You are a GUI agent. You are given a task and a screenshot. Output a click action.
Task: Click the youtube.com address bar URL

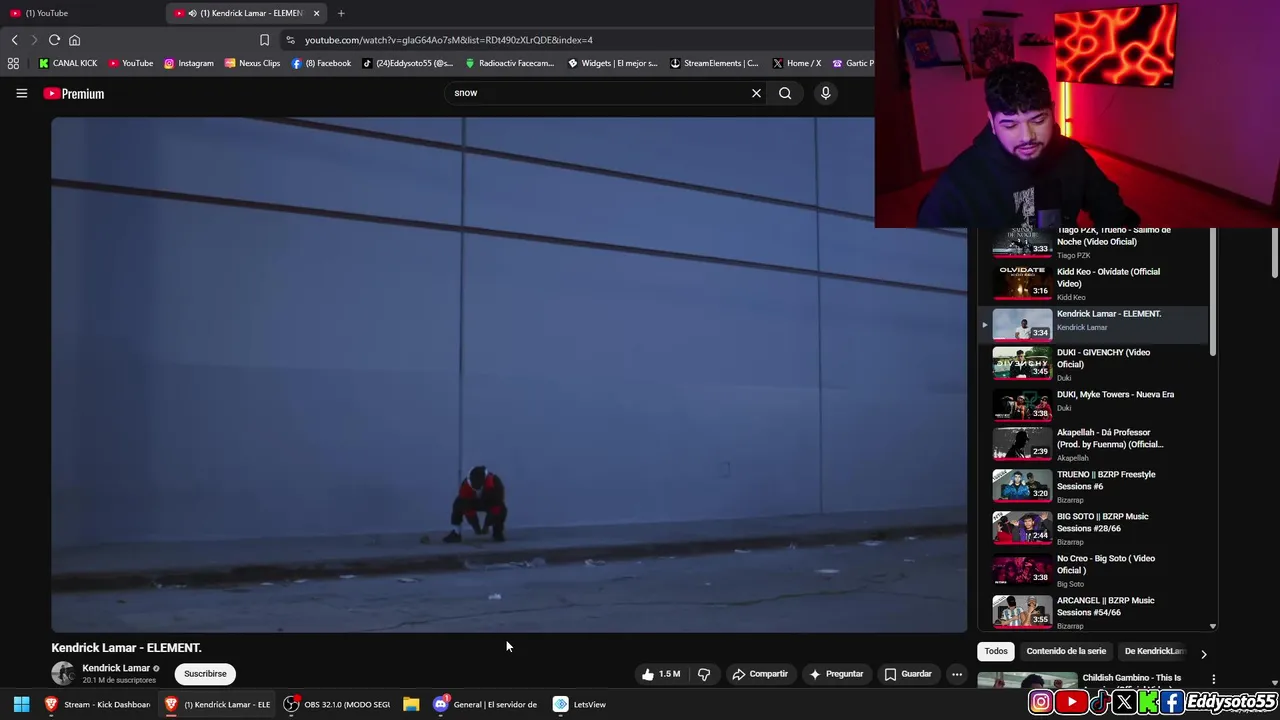[449, 40]
